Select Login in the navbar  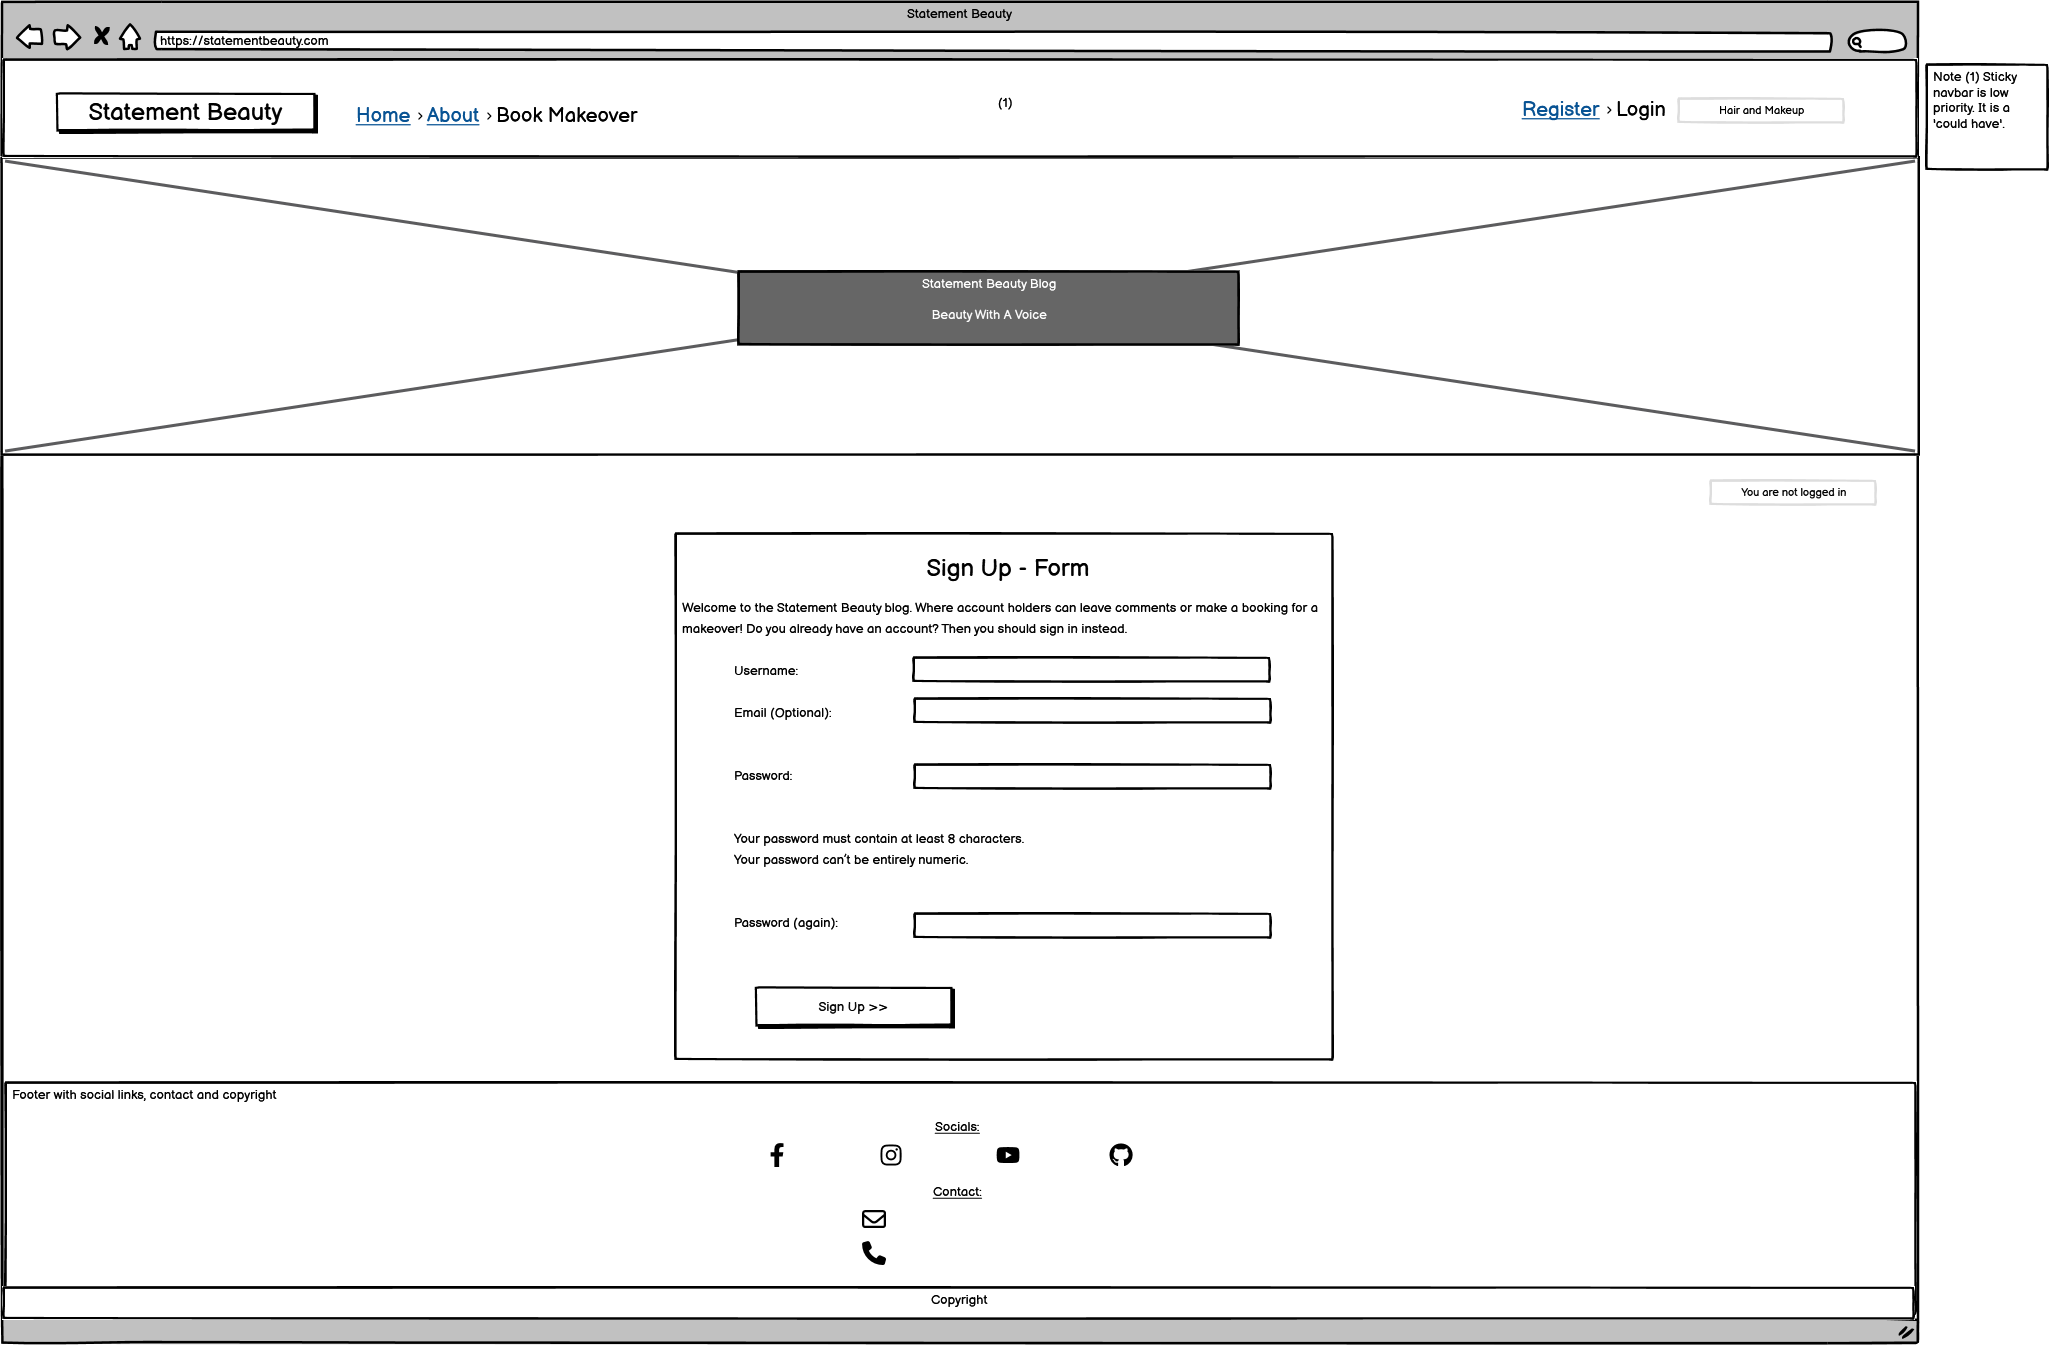[1641, 109]
